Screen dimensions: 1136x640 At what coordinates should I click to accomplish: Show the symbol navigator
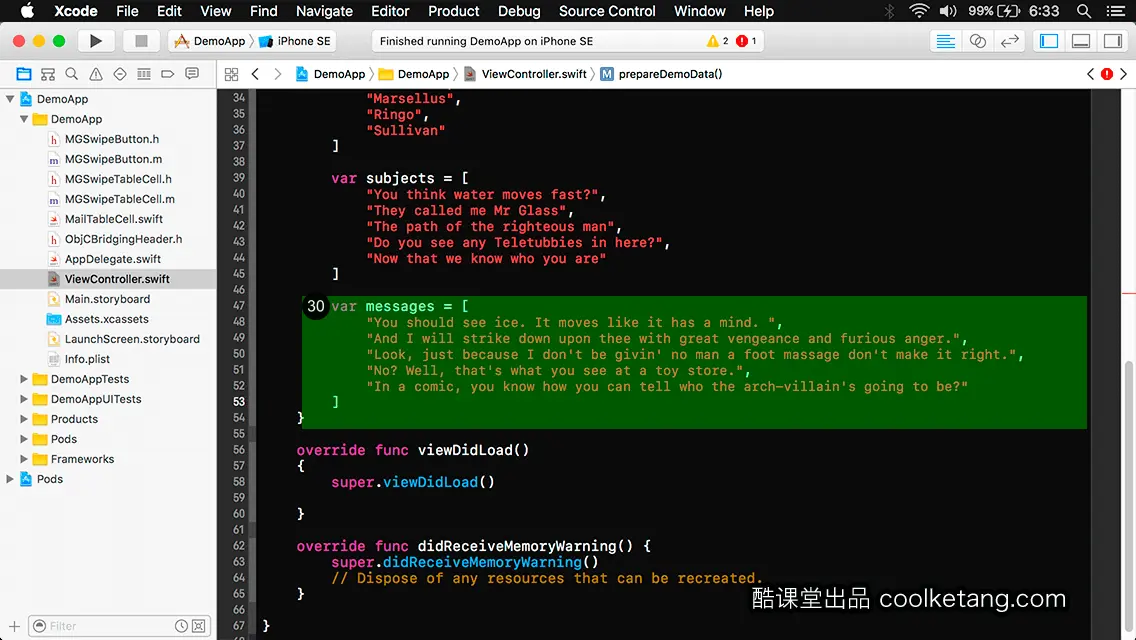coord(48,74)
